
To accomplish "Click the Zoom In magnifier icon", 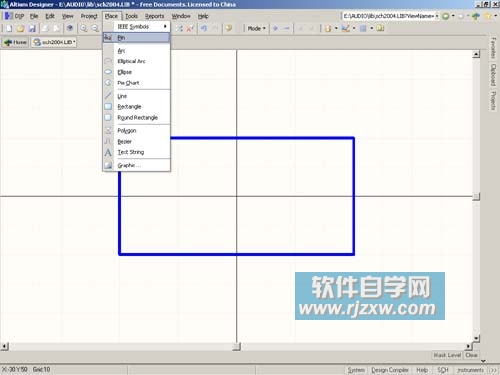I will pos(84,28).
